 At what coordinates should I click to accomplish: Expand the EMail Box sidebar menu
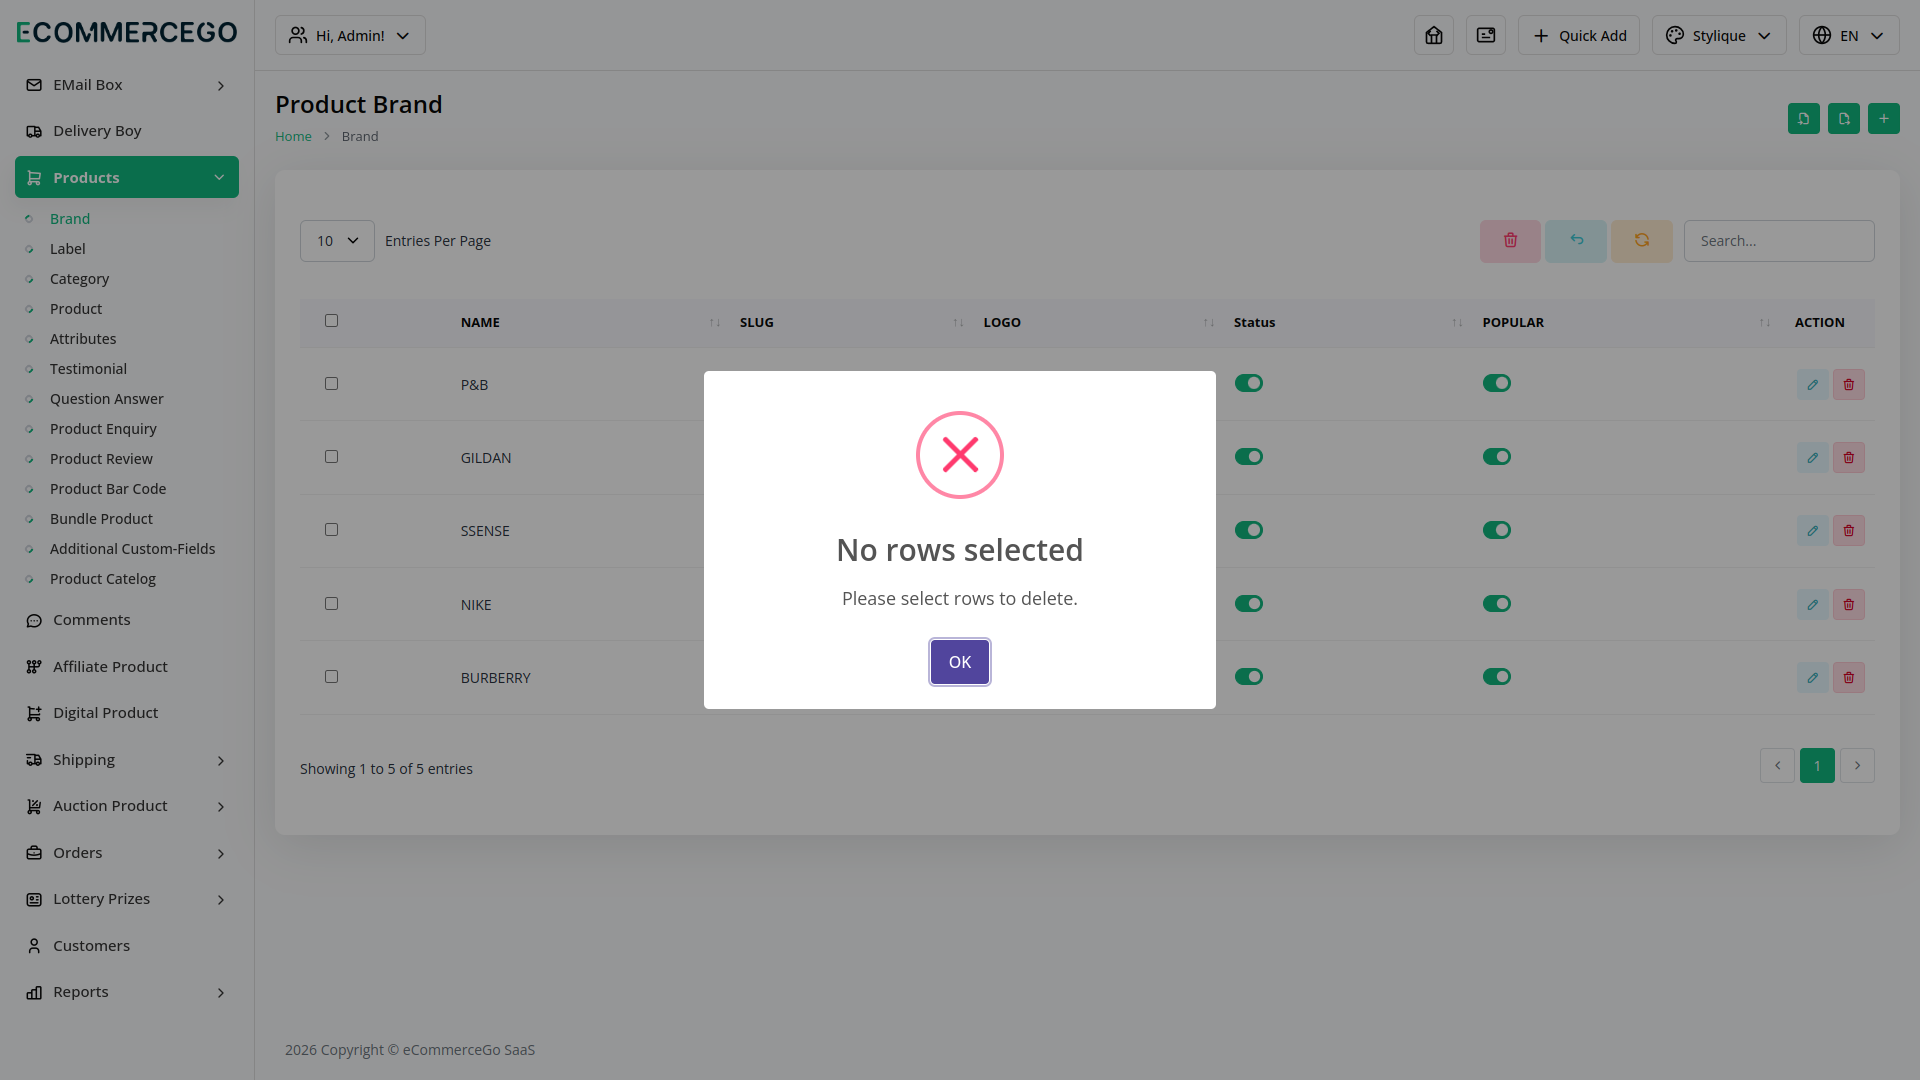[x=127, y=85]
